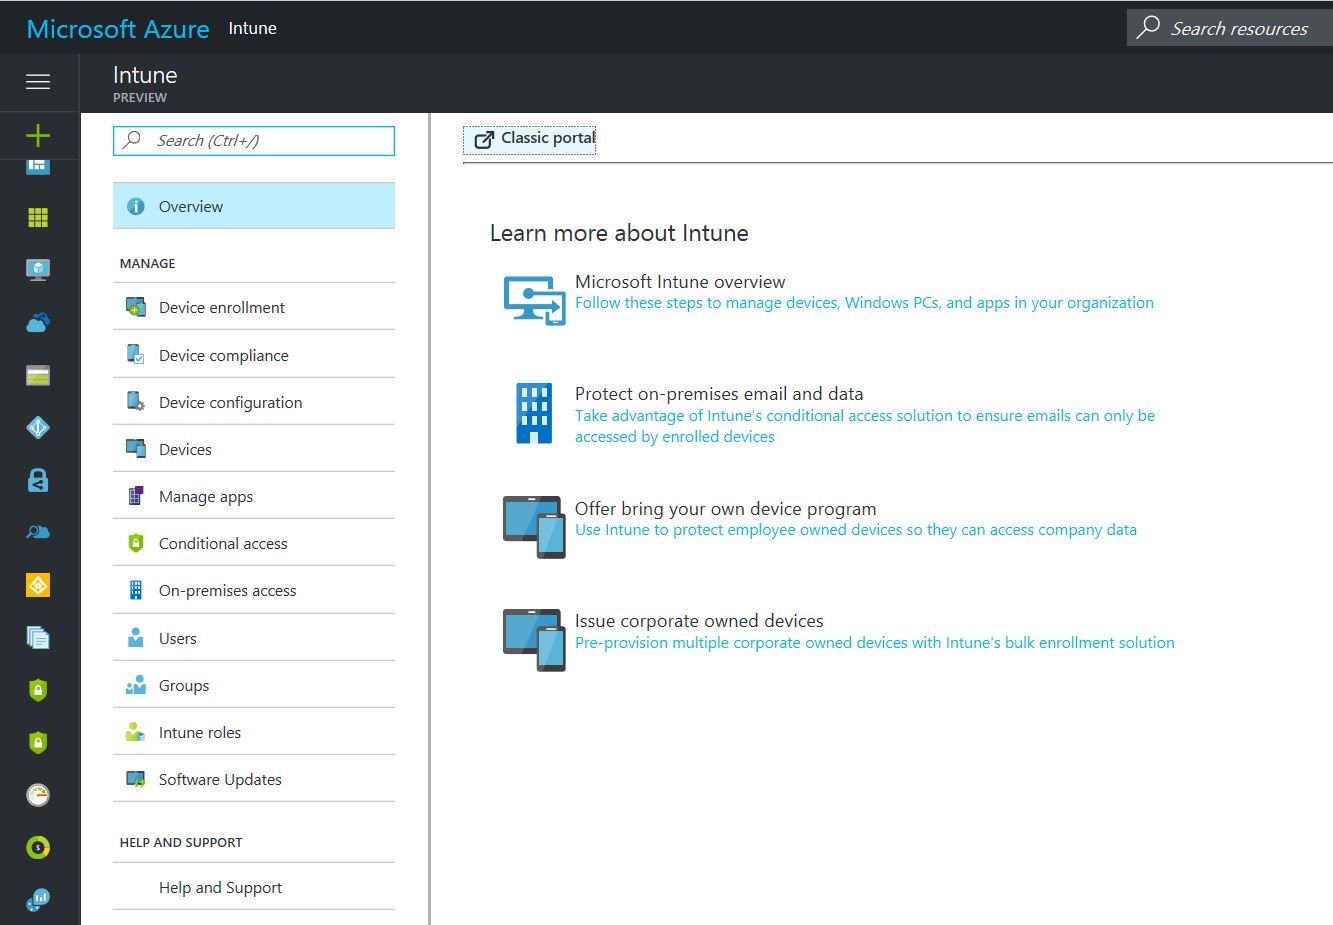
Task: Select the orange diamond icon in the left rail
Action: [x=39, y=584]
